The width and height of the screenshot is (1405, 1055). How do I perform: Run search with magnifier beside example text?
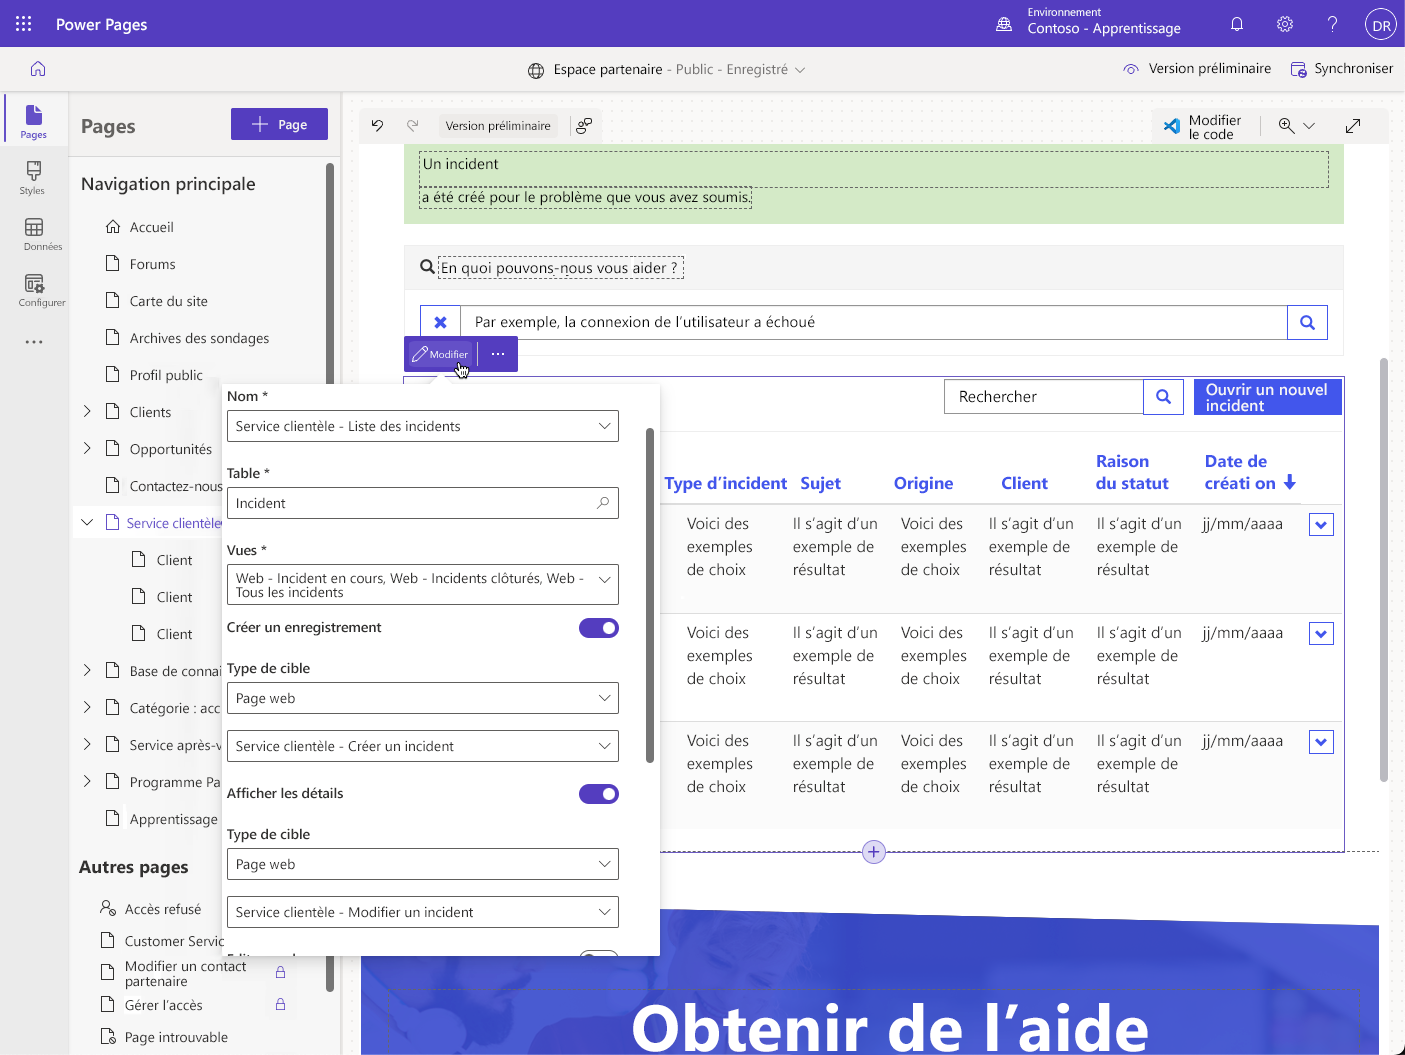[1307, 322]
